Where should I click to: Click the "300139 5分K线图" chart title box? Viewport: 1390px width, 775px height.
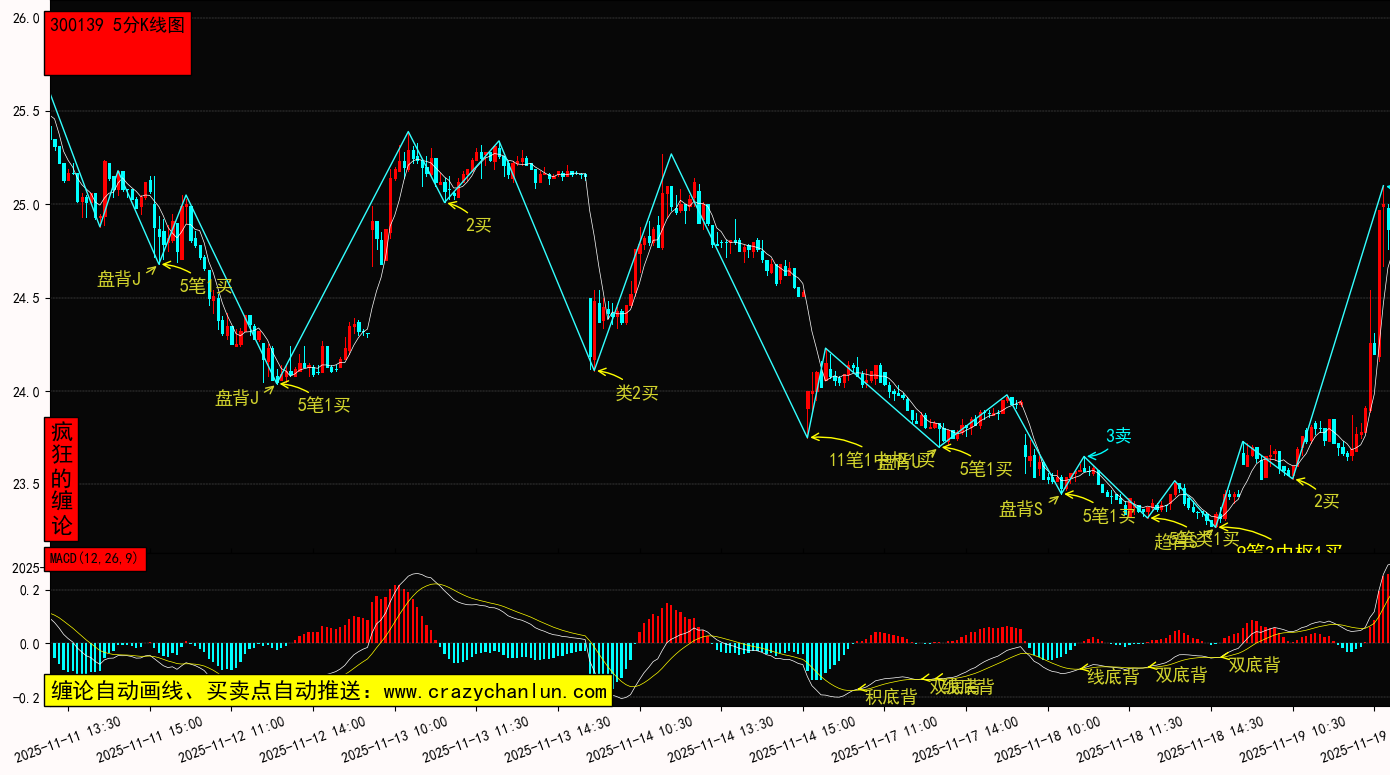coord(117,43)
